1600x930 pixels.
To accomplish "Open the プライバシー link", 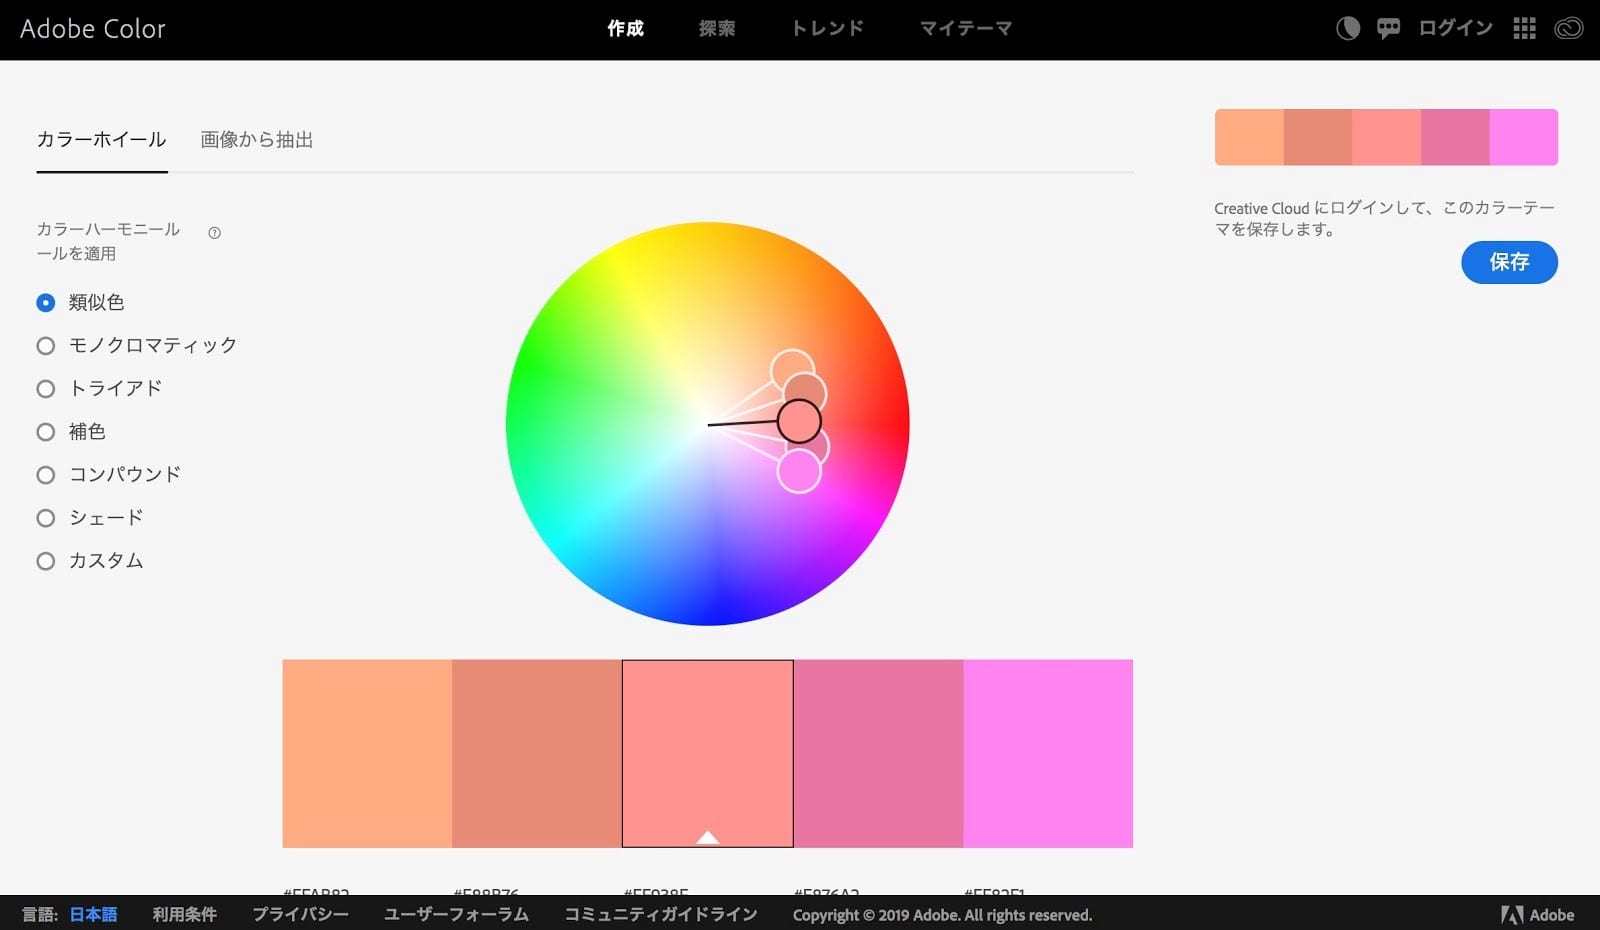I will 300,914.
